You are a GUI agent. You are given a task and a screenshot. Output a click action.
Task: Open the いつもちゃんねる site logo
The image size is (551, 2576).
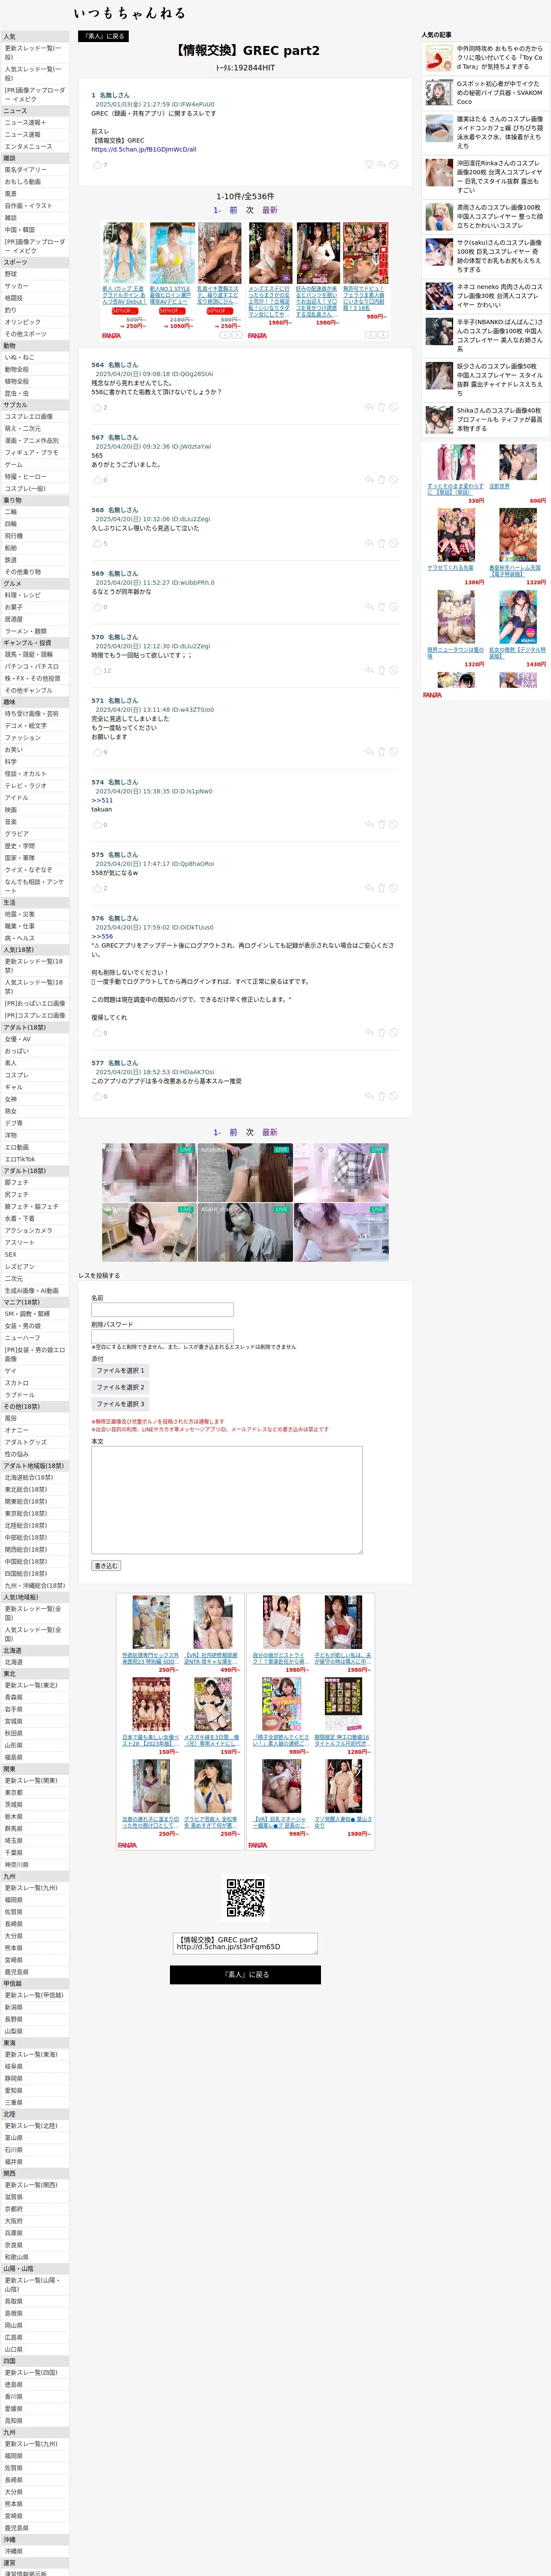[x=129, y=13]
